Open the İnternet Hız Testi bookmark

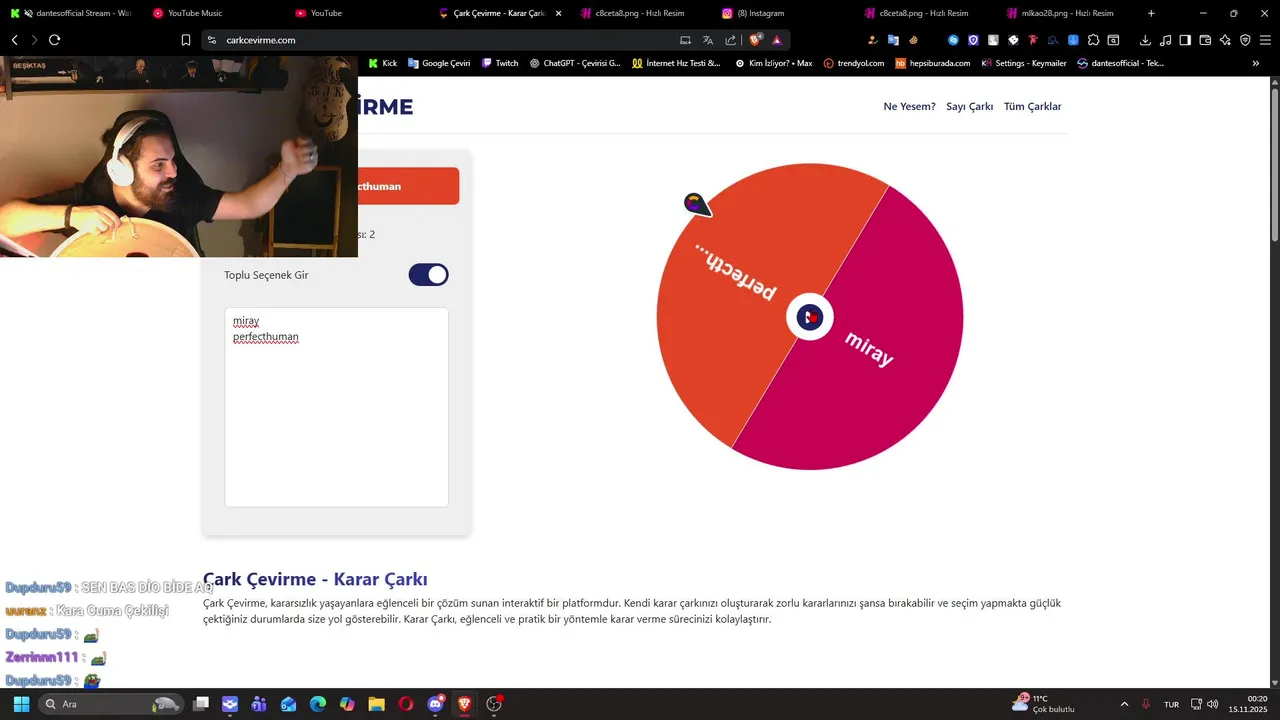pyautogui.click(x=676, y=63)
